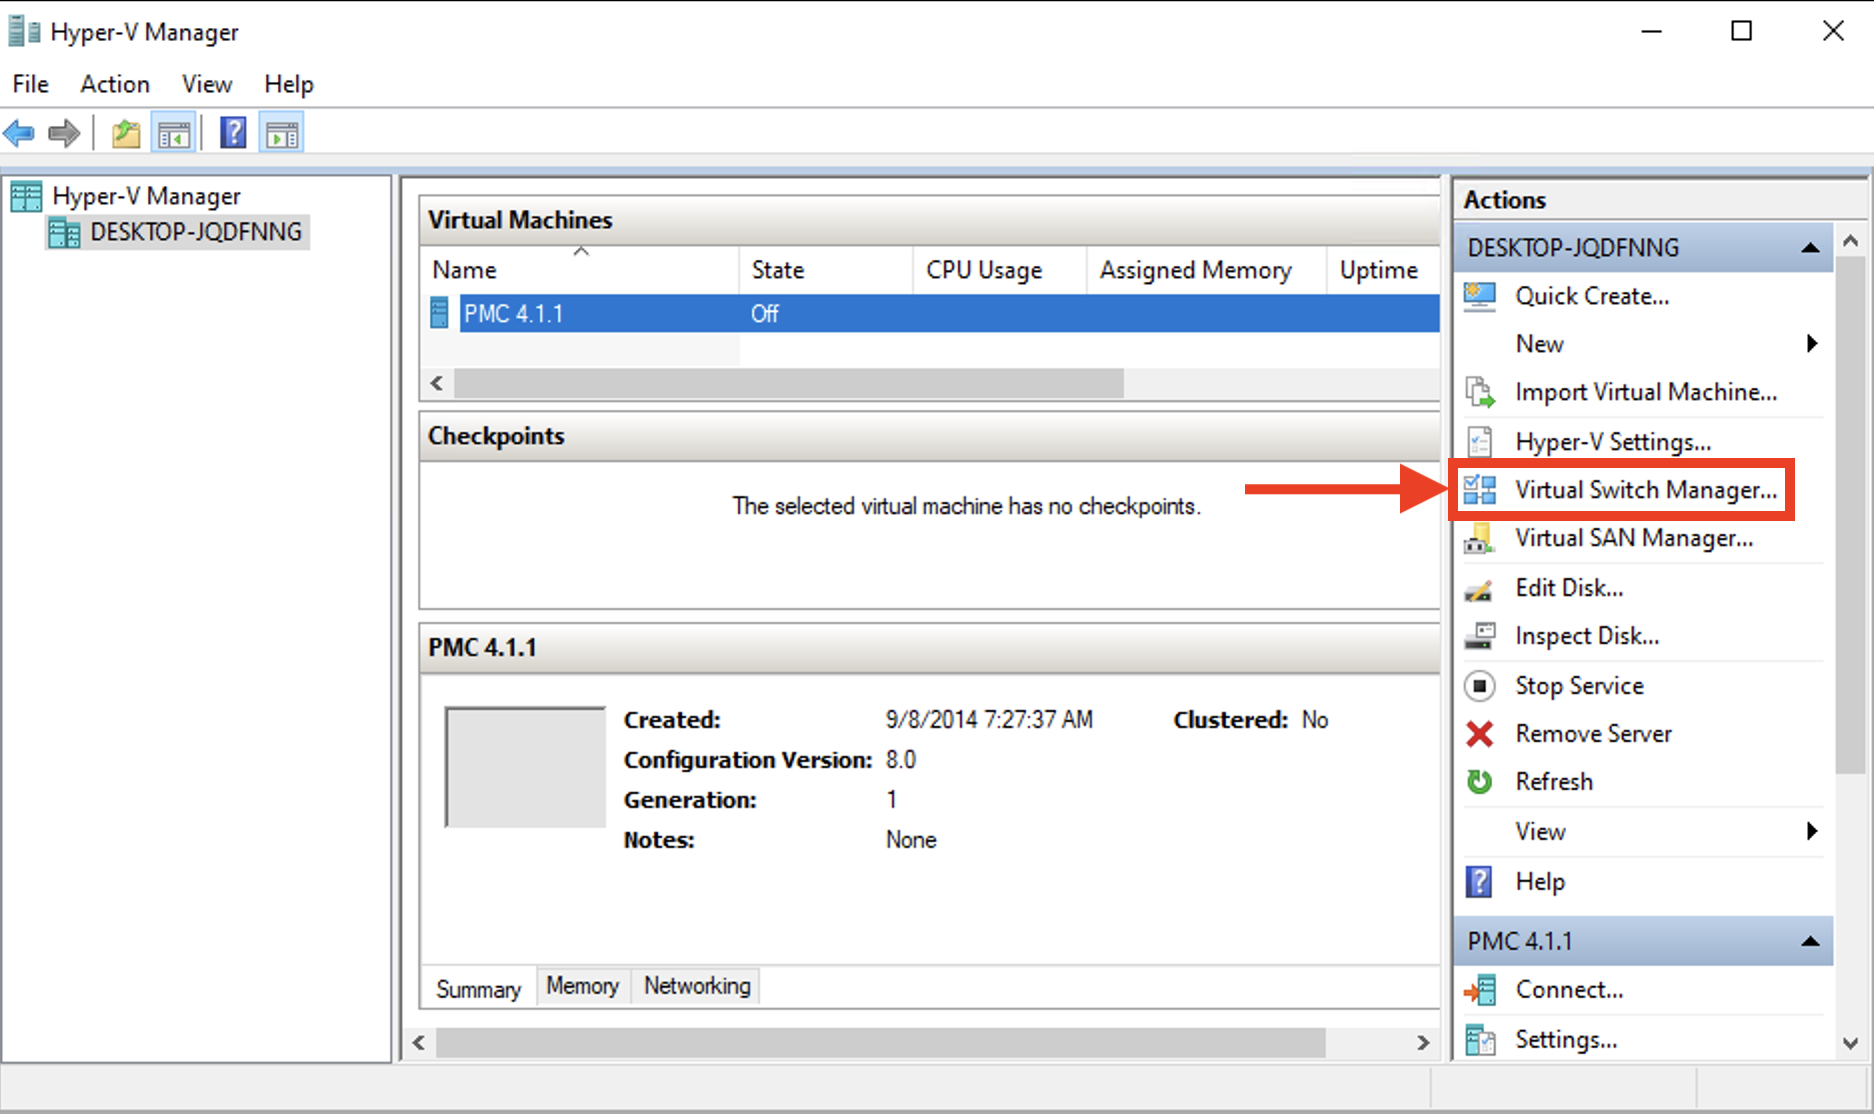This screenshot has height=1114, width=1874.
Task: Open Hyper-V Settings... action
Action: 1613,441
